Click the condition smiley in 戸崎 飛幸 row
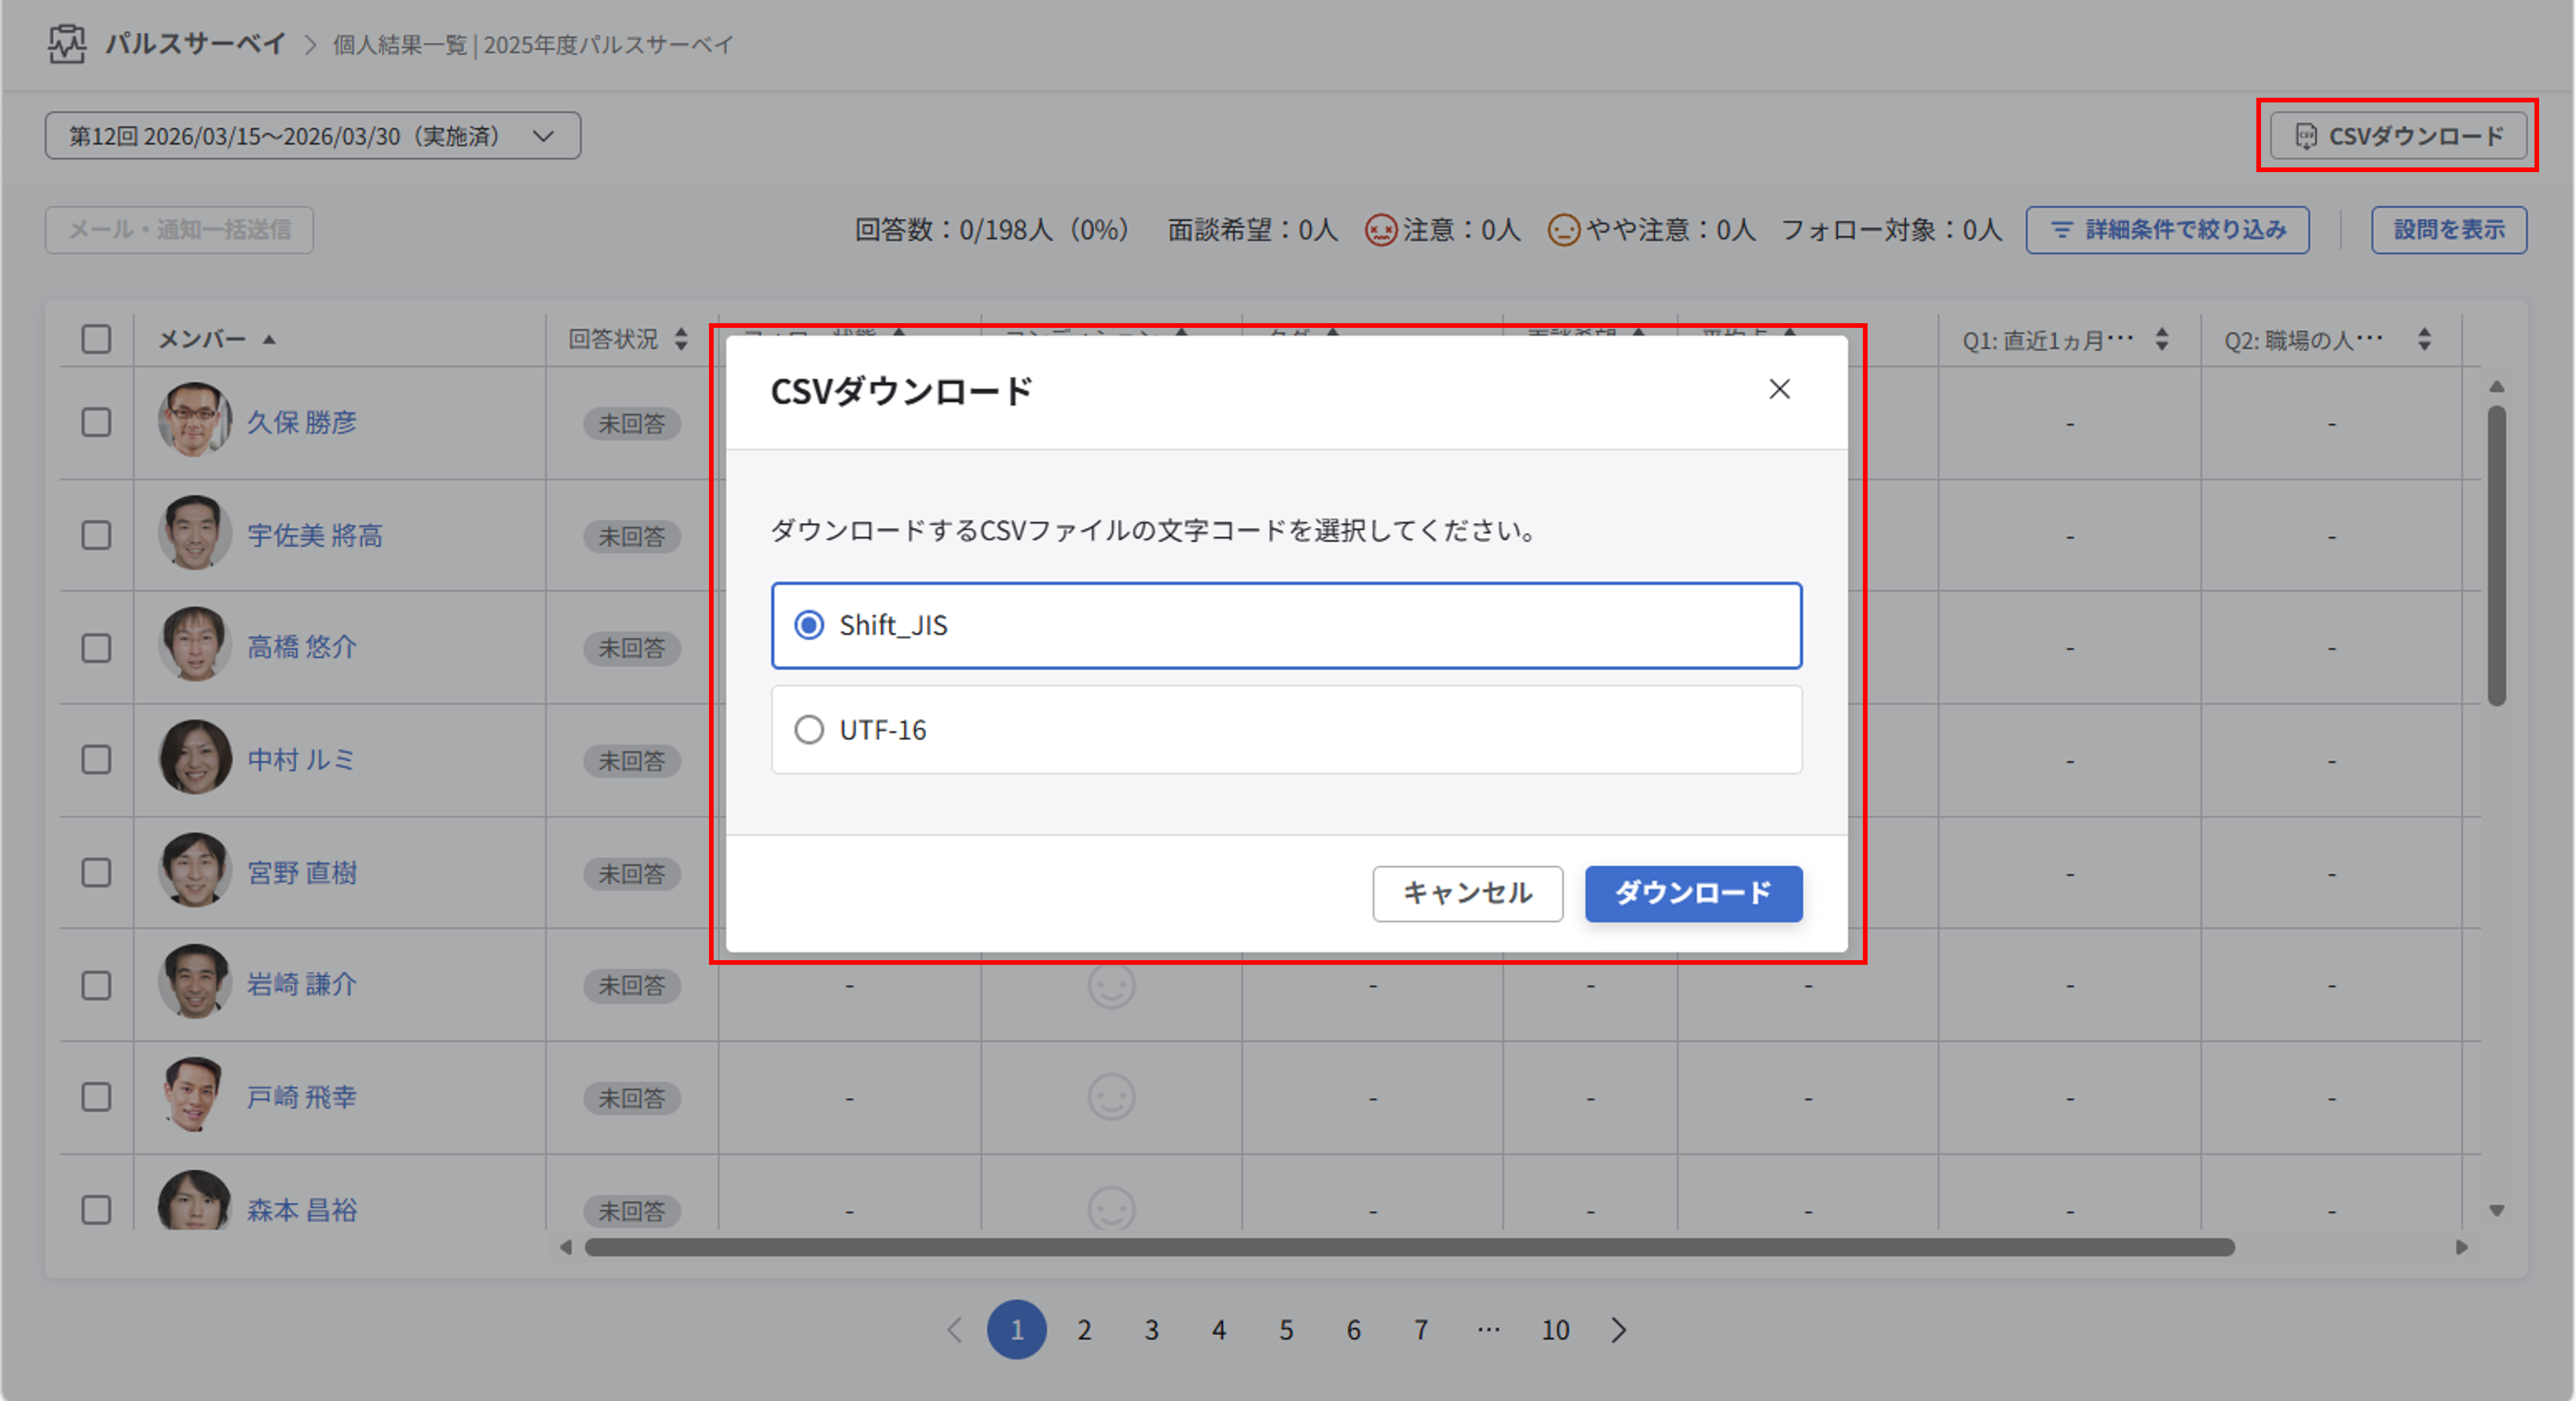The image size is (2576, 1401). point(1111,1098)
